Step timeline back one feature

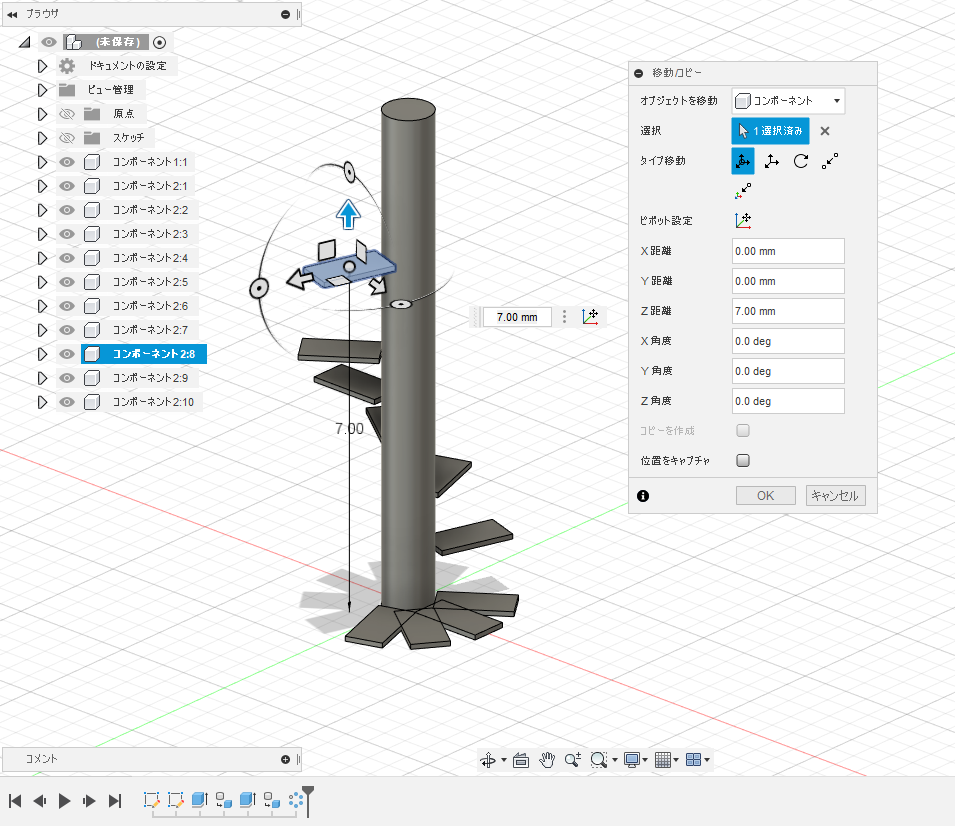coord(40,800)
